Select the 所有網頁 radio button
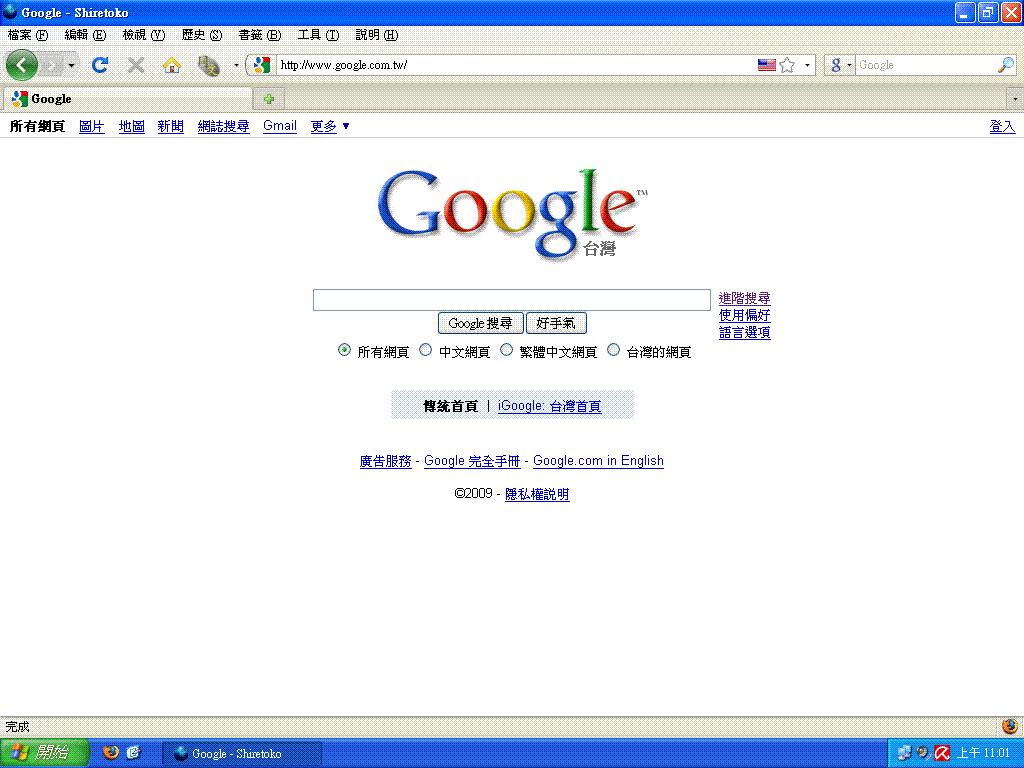 coord(344,350)
